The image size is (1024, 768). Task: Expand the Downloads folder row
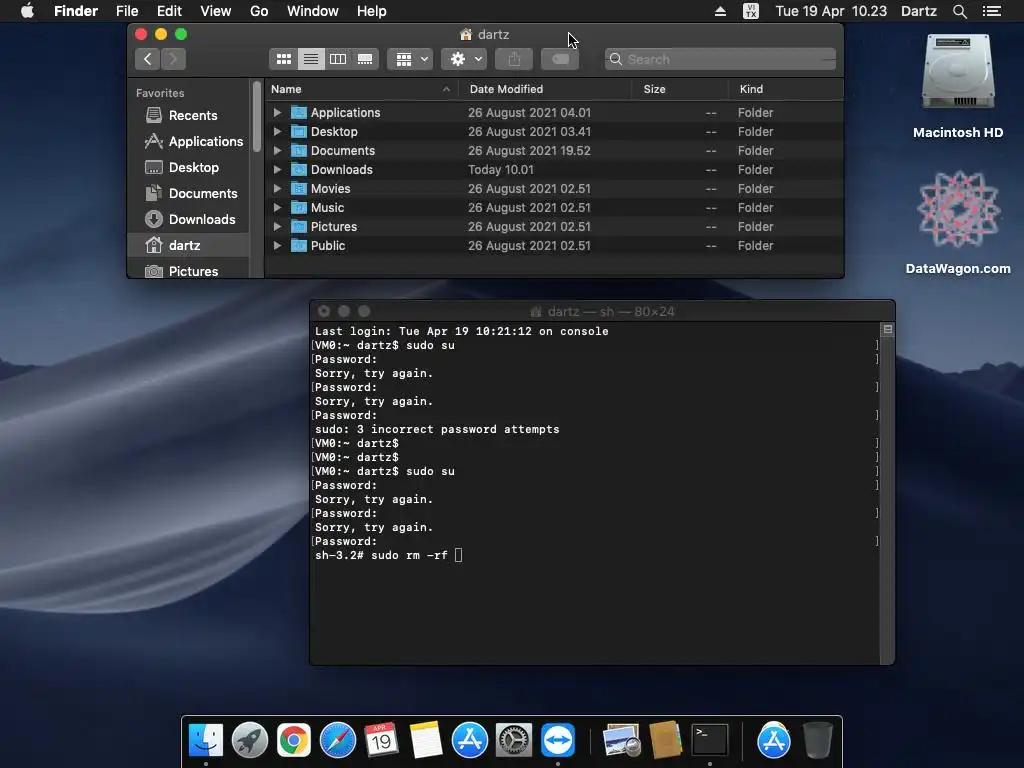pyautogui.click(x=278, y=169)
